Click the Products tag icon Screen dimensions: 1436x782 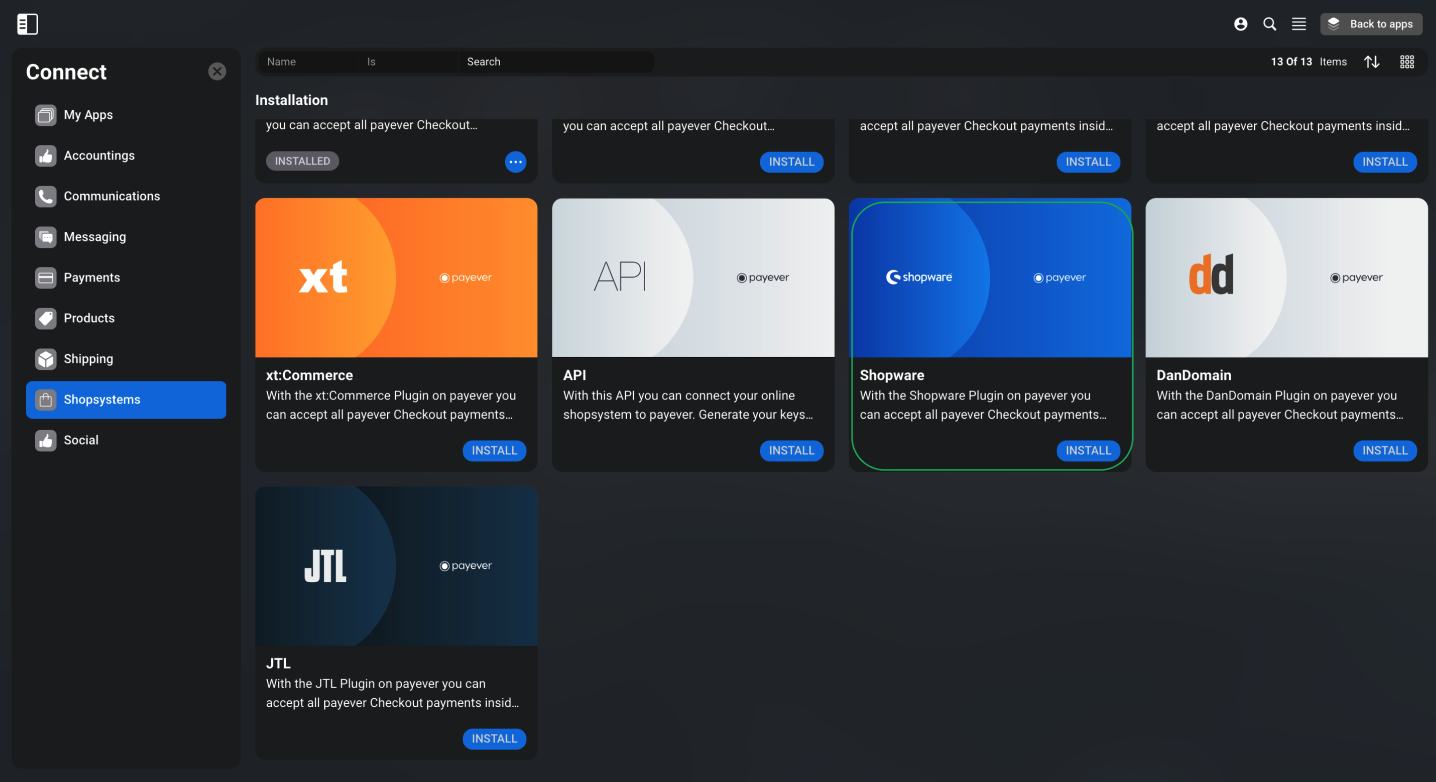pyautogui.click(x=45, y=318)
